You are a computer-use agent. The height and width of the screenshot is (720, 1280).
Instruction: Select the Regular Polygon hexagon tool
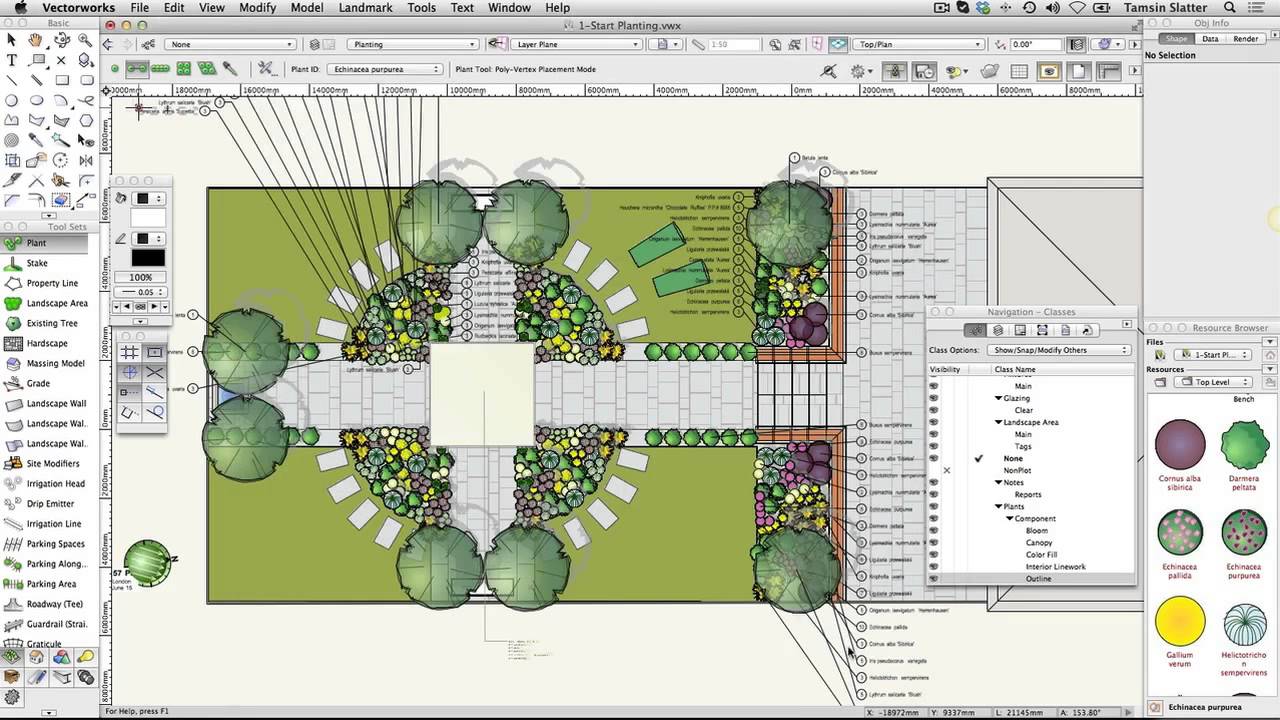click(85, 120)
